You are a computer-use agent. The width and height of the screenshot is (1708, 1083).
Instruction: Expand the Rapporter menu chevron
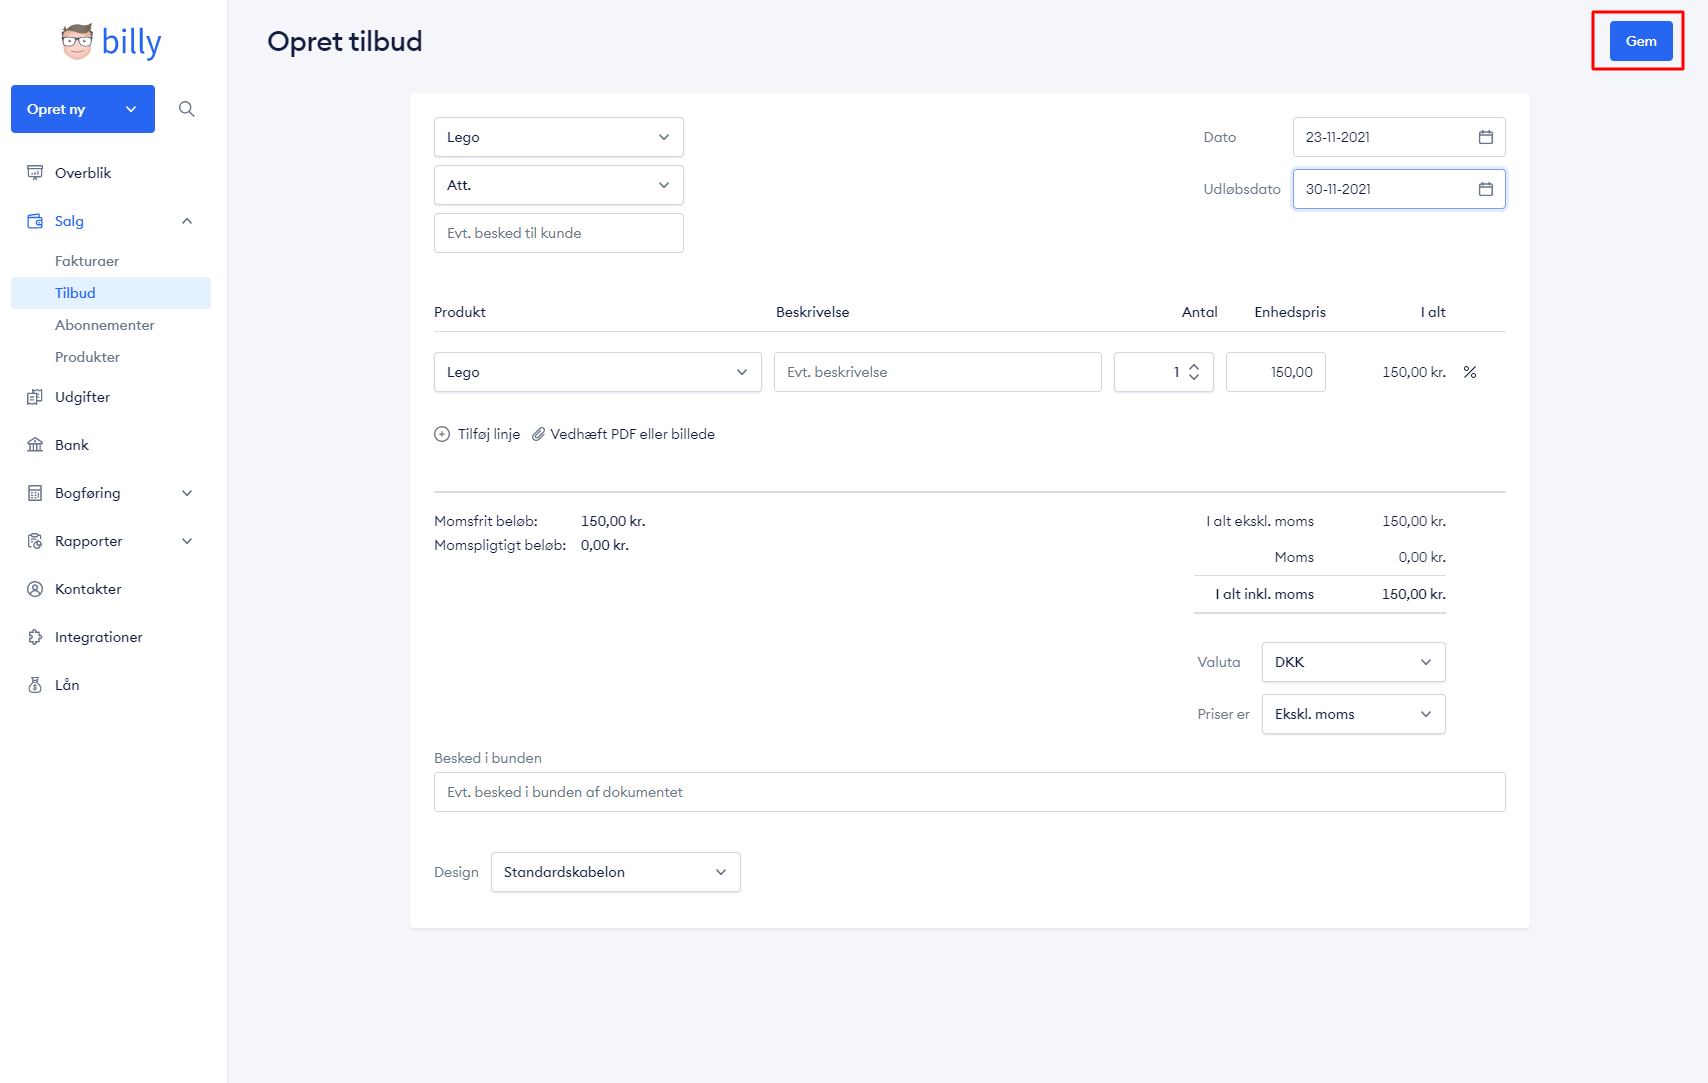pos(187,541)
